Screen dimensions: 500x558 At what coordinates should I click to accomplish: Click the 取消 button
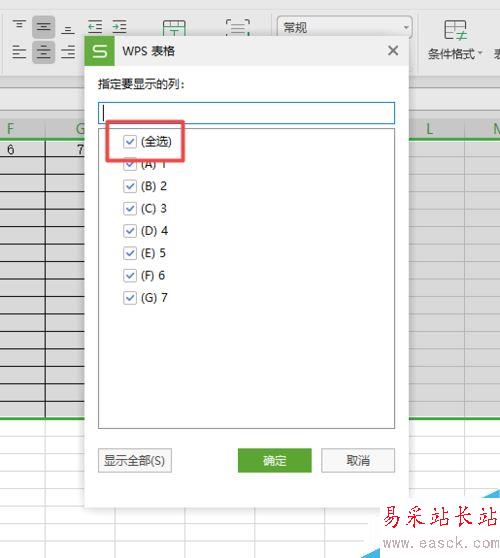pos(358,460)
